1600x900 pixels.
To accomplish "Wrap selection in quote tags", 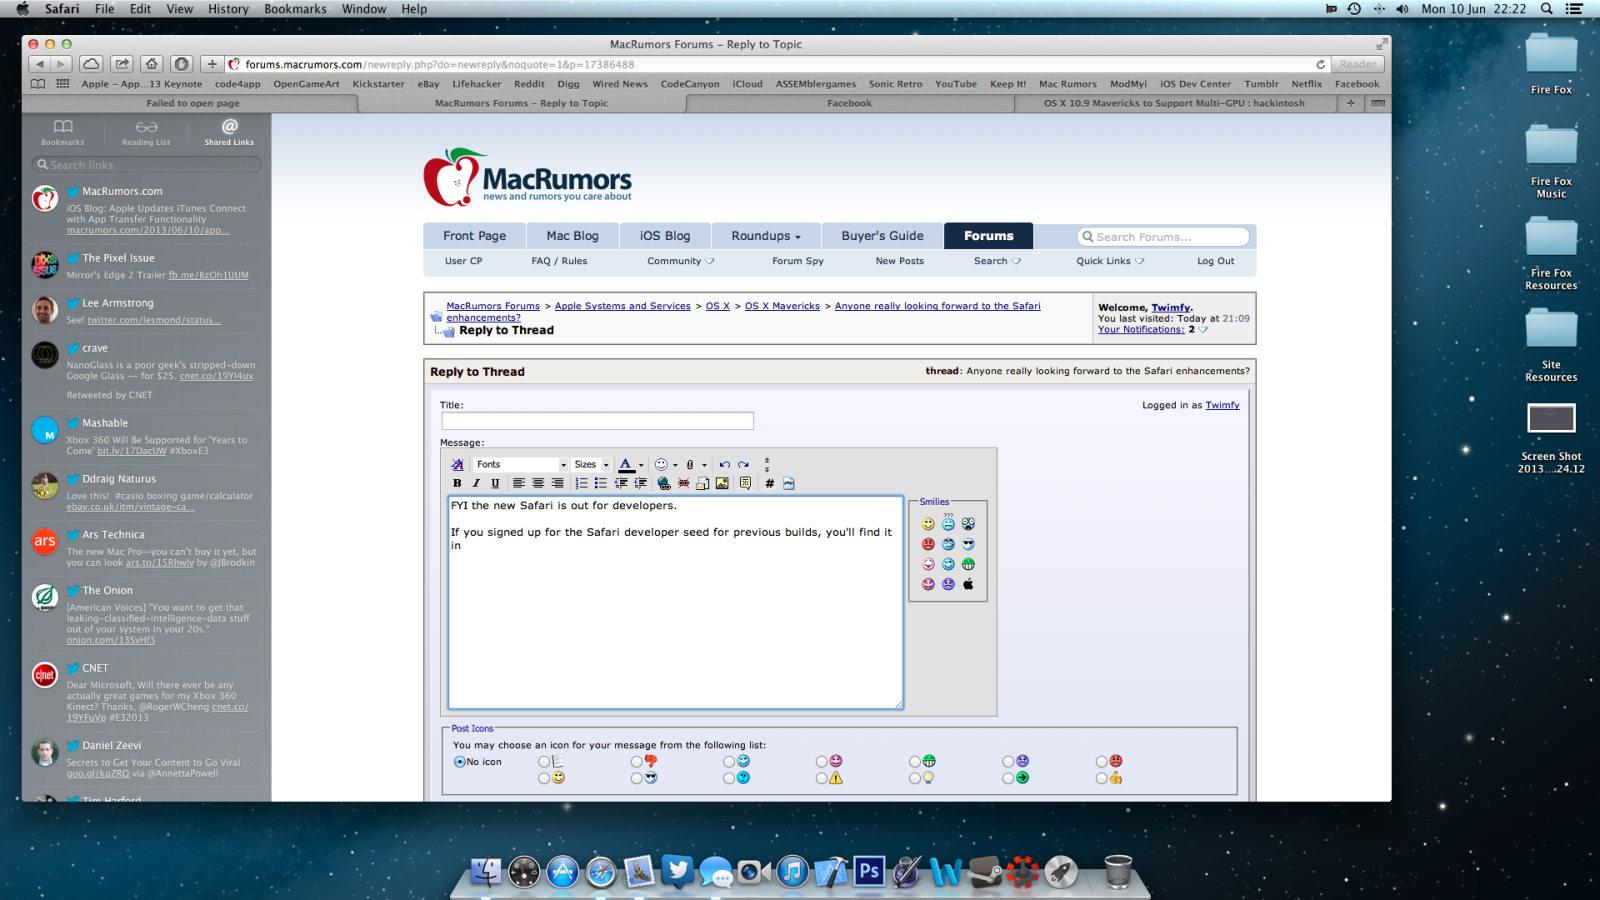I will point(745,483).
